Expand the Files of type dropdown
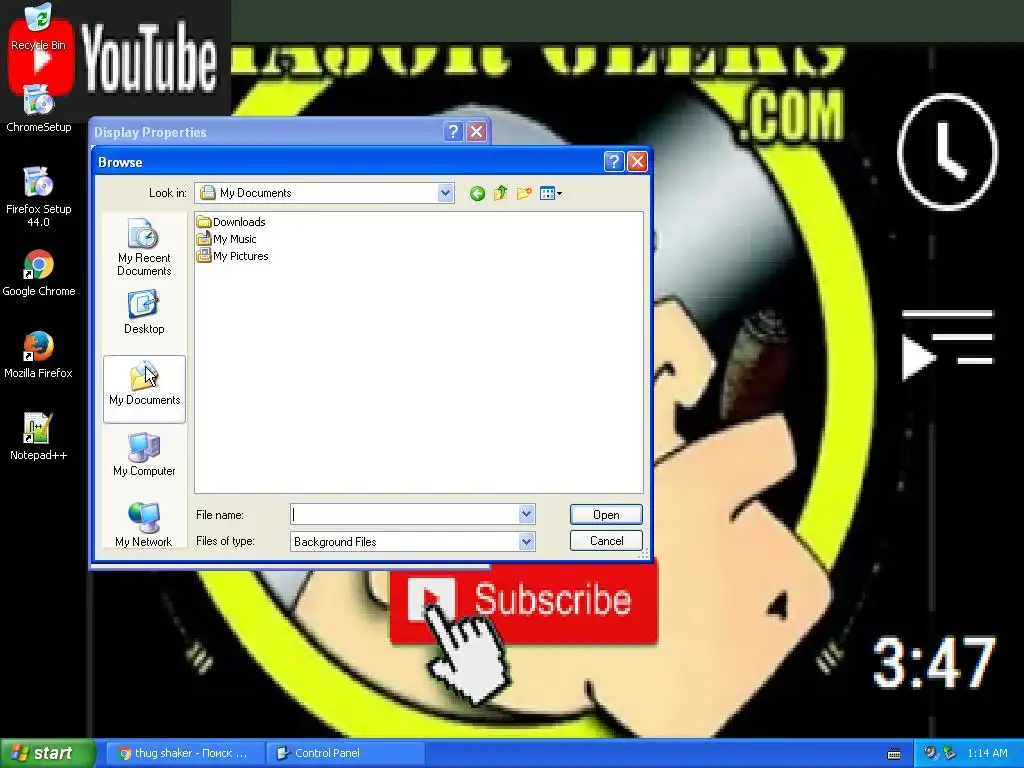The height and width of the screenshot is (768, 1024). [x=526, y=541]
